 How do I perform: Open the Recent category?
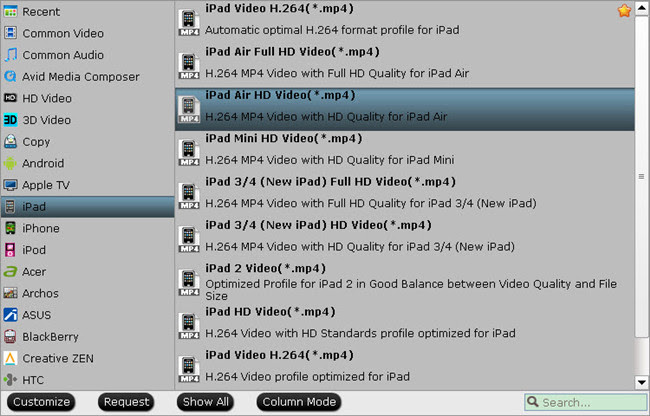(x=87, y=11)
